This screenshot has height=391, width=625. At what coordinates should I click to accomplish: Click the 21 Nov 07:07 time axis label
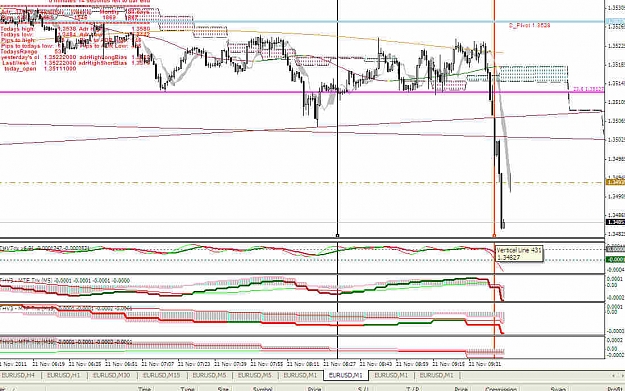[158, 364]
